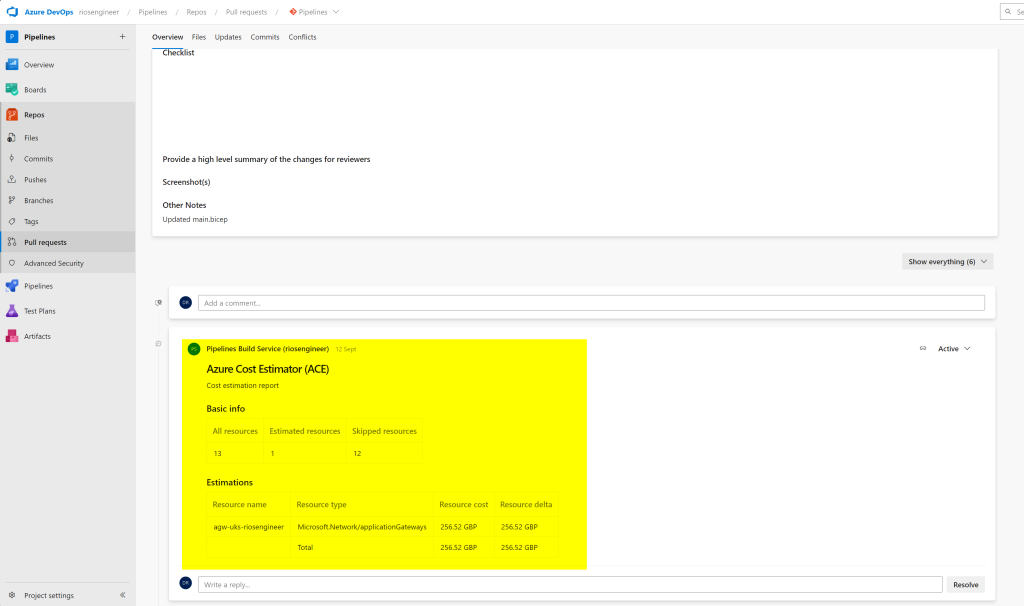Click the Azure DevOps logo
Viewport: 1024px width, 606px height.
tap(13, 12)
